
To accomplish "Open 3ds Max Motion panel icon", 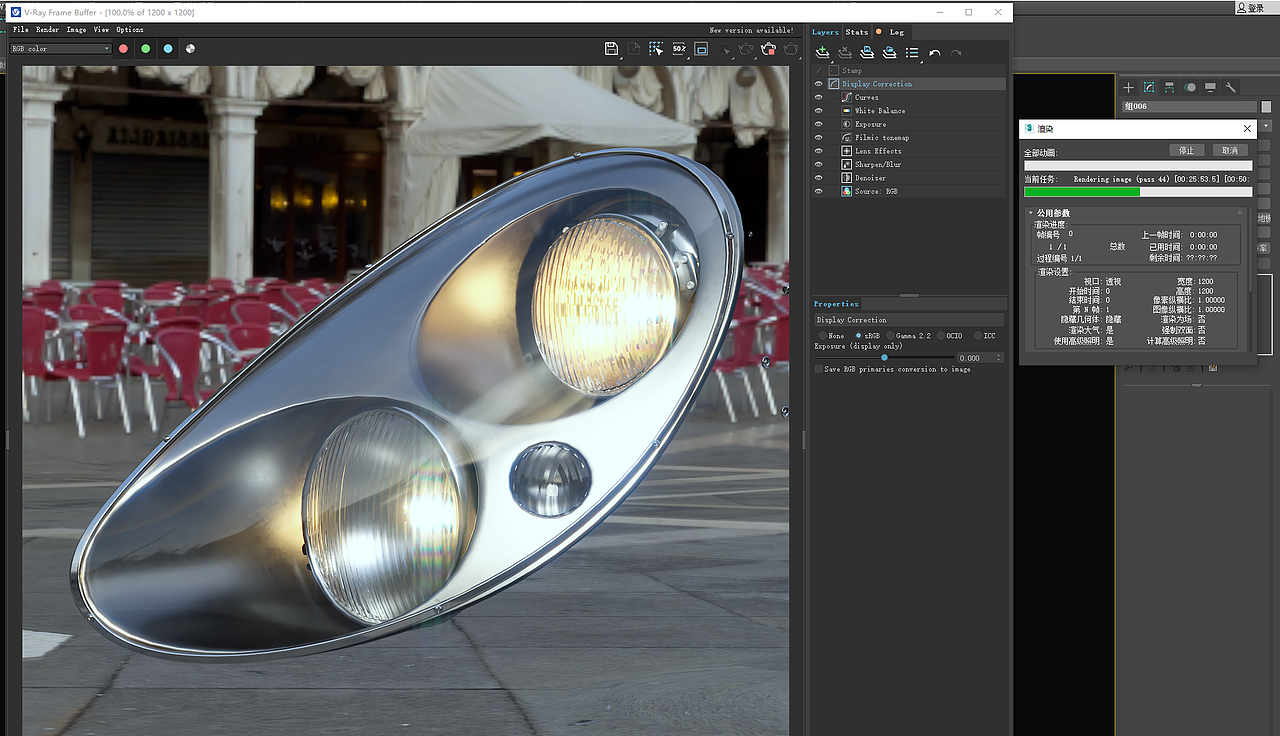I will (x=1190, y=88).
